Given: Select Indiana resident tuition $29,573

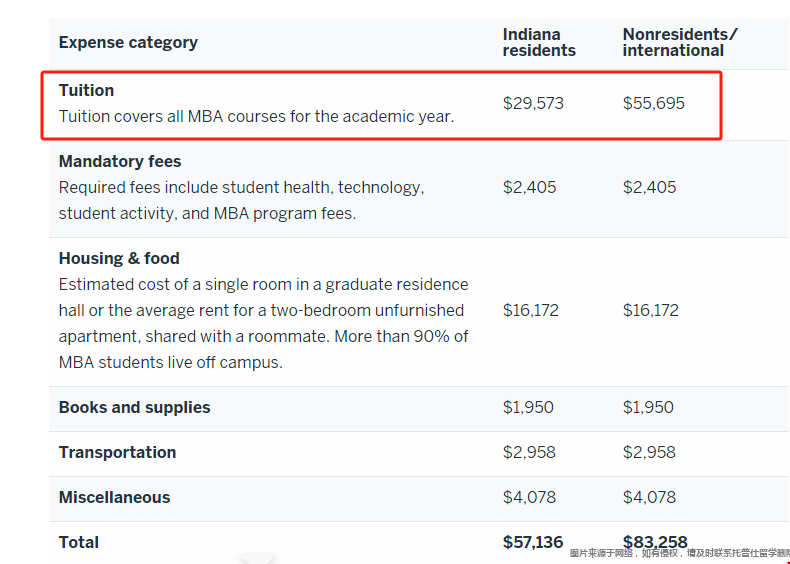Looking at the screenshot, I should (x=533, y=103).
